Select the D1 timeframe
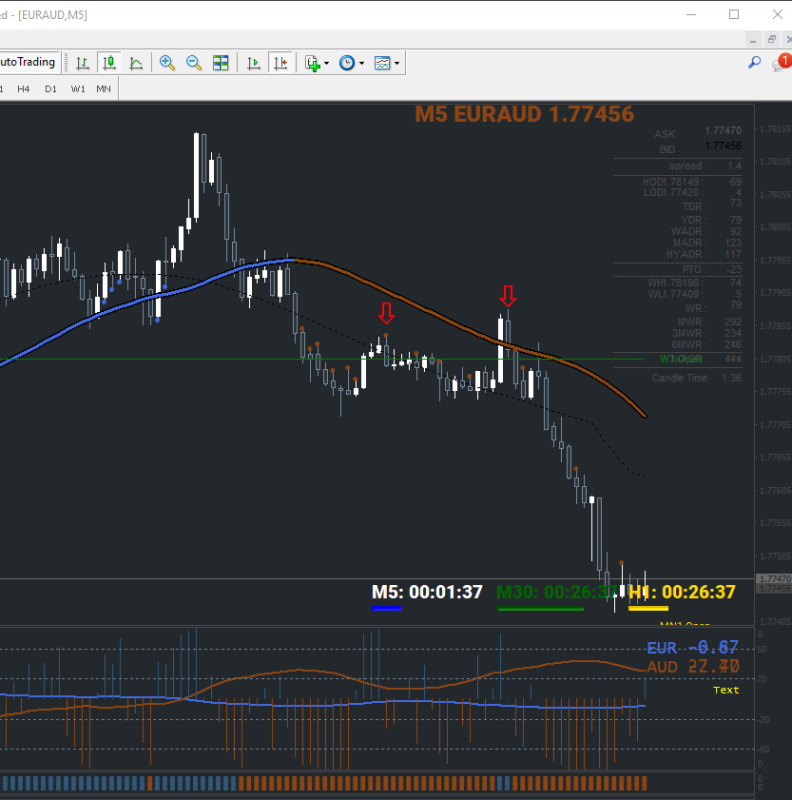The image size is (792, 800). tap(51, 89)
